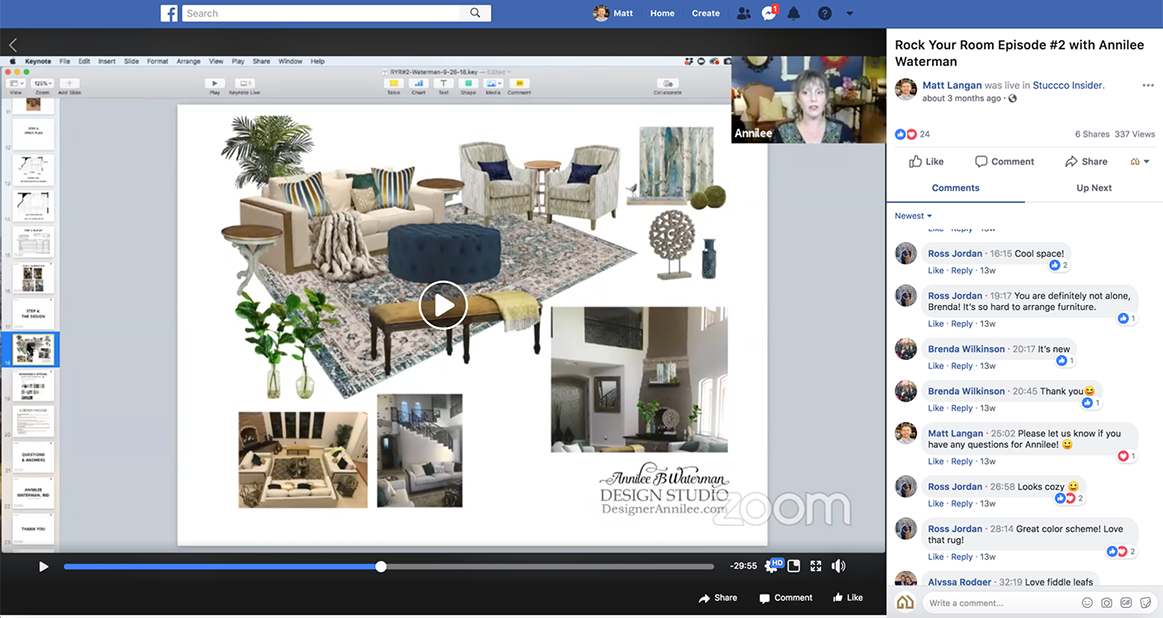Click the search magnifier icon
Screen dimensions: 1163x618
pyautogui.click(x=475, y=13)
